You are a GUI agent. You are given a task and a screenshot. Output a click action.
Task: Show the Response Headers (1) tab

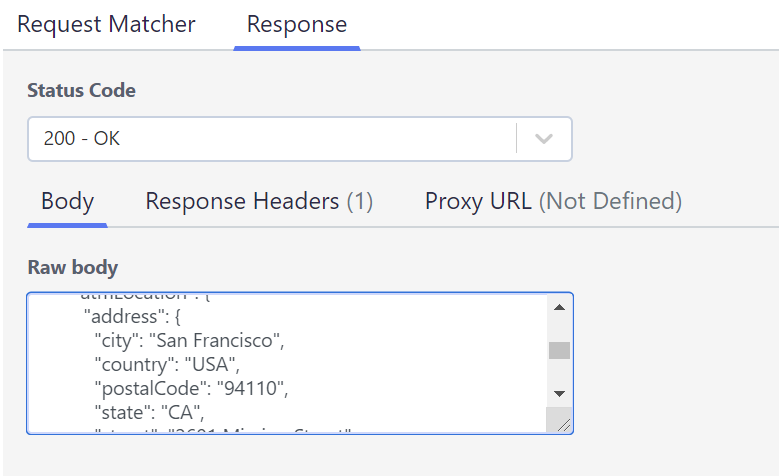[259, 201]
